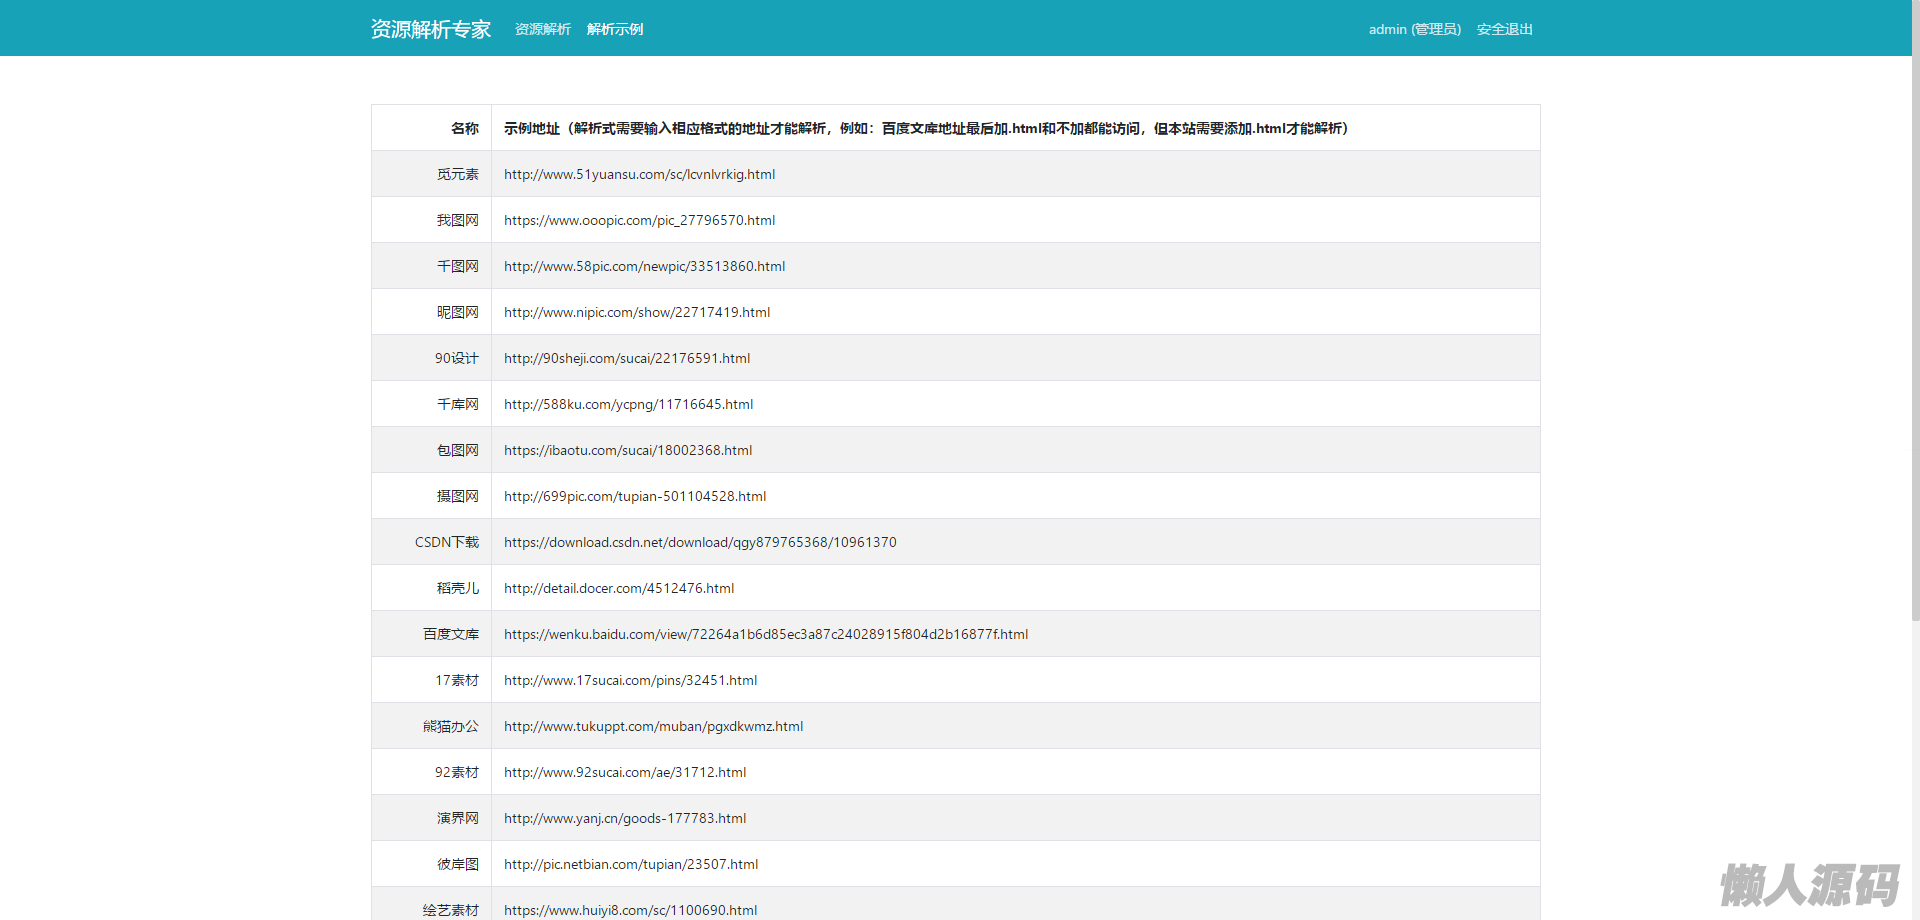Click the 觅元素 name cell
This screenshot has width=1920, height=920.
point(432,174)
